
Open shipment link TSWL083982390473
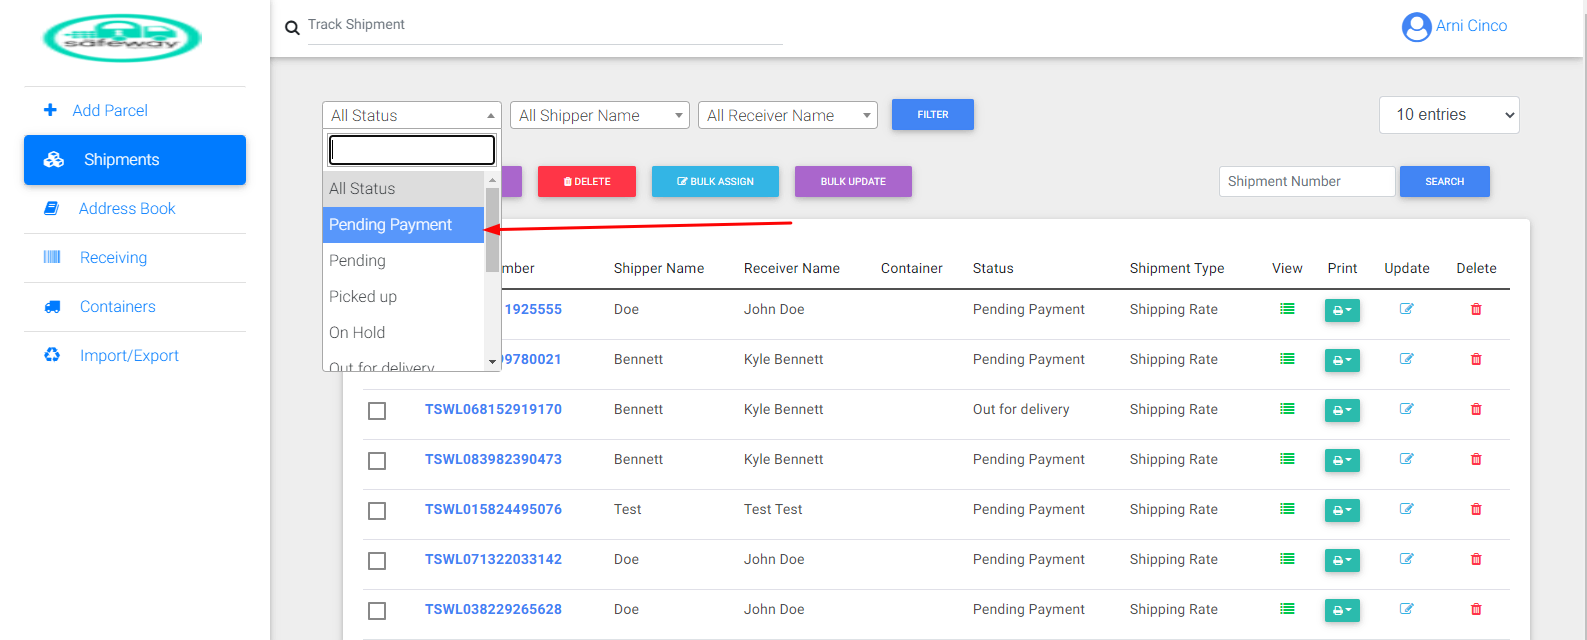pyautogui.click(x=493, y=459)
